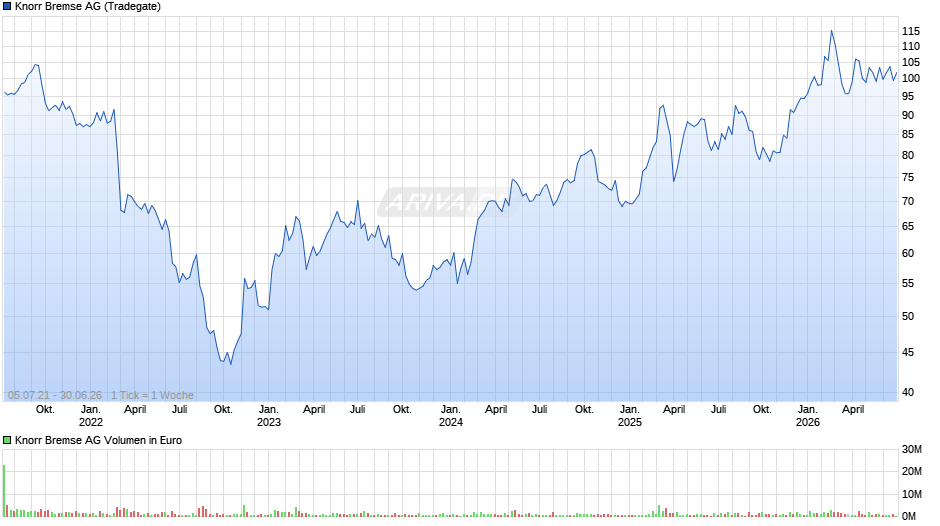Click the 'Jan.' label above 2024
940x526 pixels.
tap(451, 410)
